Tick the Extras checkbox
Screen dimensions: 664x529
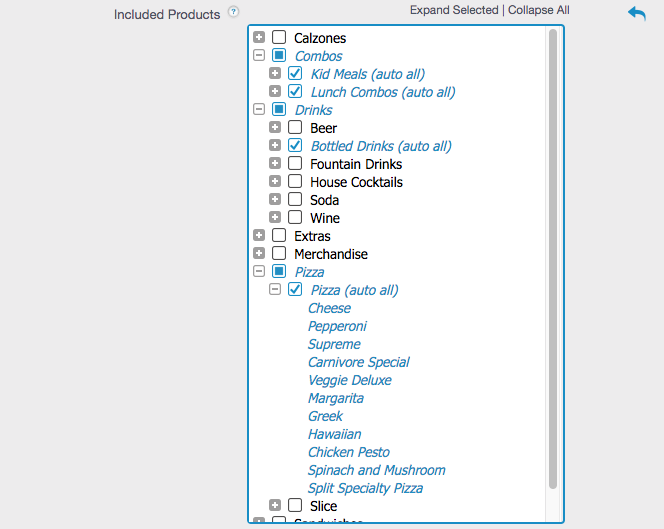(x=279, y=236)
